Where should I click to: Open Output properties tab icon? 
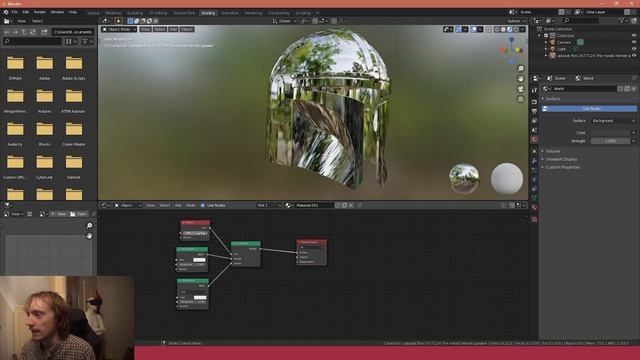coord(534,111)
